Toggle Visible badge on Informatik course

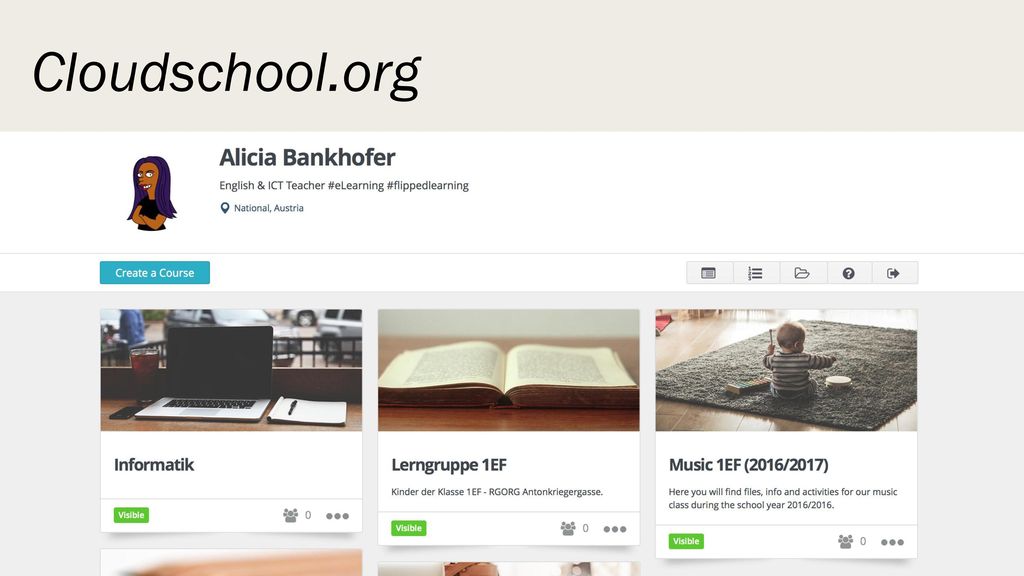click(x=131, y=515)
